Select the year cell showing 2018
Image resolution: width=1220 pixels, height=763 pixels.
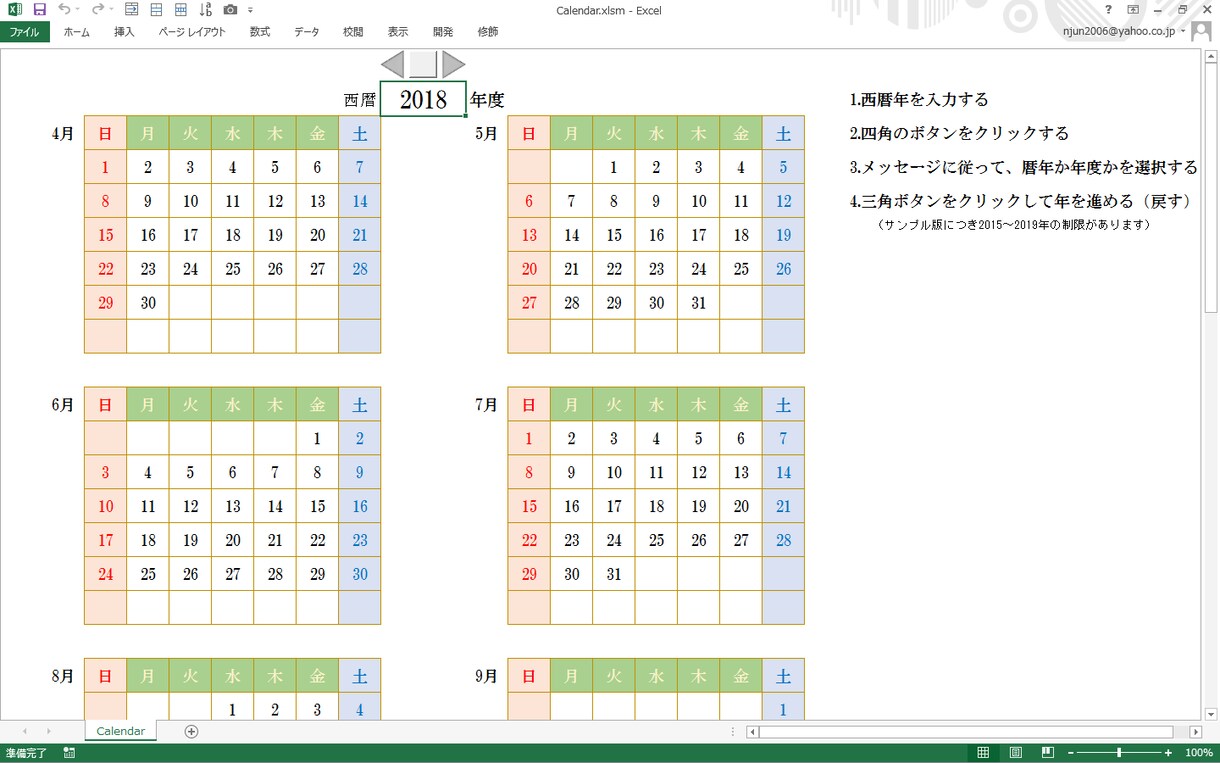coord(423,99)
